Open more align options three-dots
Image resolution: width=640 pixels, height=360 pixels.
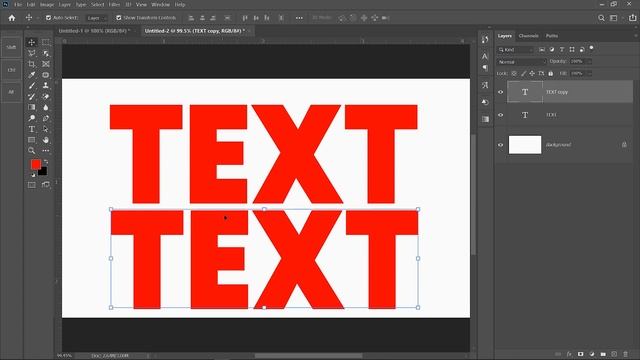299,18
